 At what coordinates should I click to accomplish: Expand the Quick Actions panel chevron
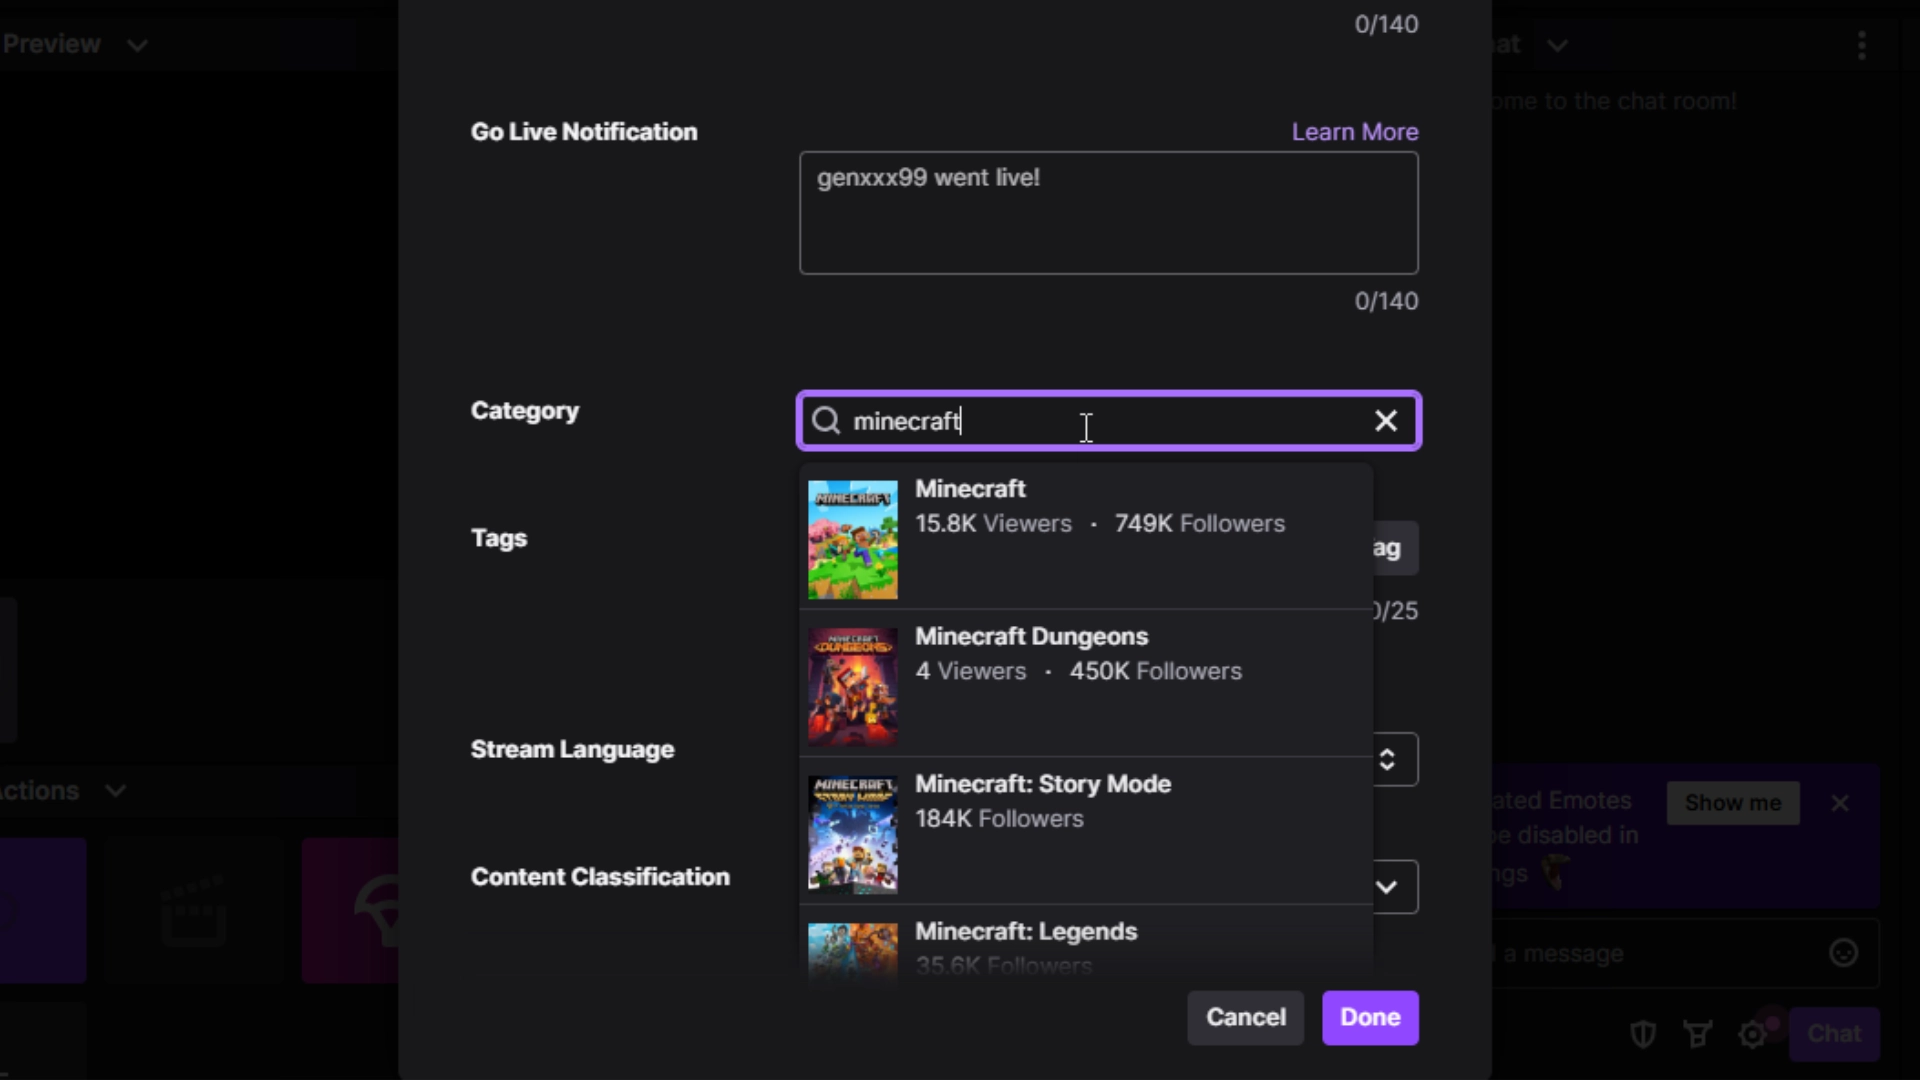[x=116, y=791]
